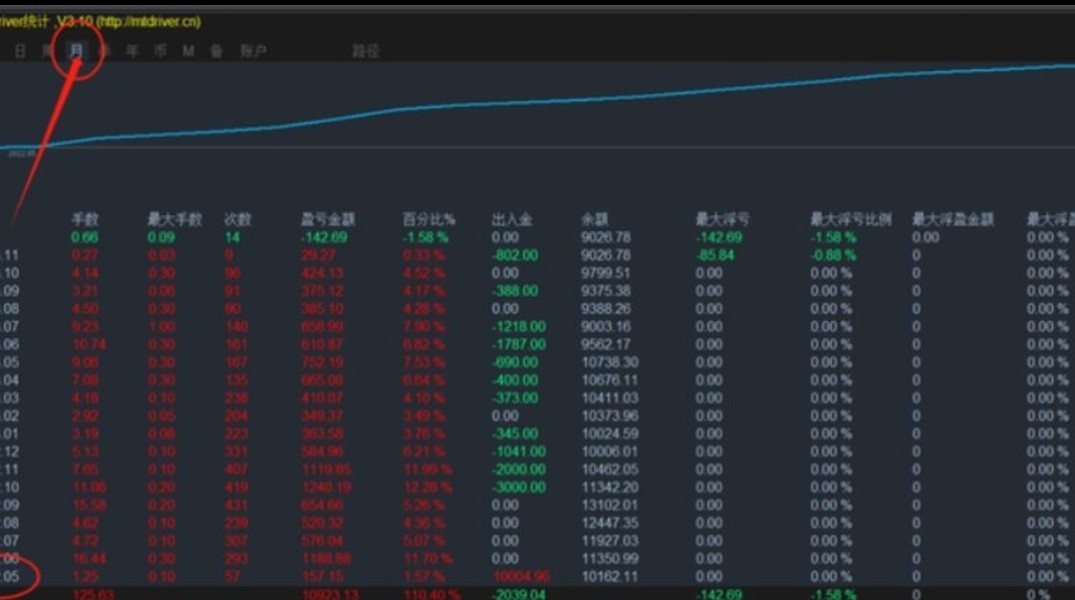Open the 账户 account tab
1075x600 pixels.
253,51
